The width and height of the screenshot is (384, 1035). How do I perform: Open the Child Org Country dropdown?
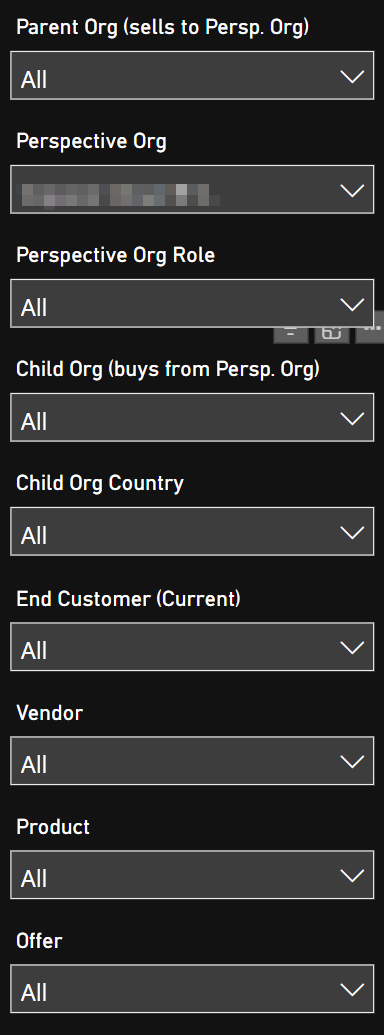coord(192,531)
